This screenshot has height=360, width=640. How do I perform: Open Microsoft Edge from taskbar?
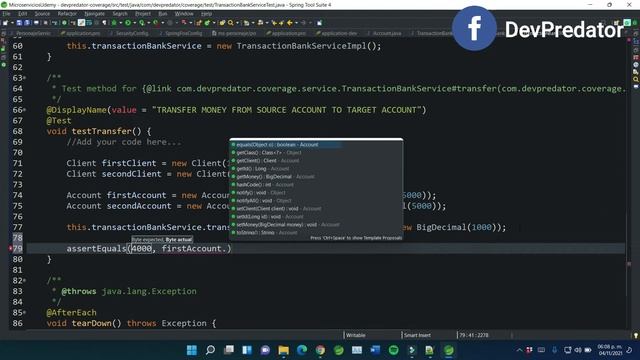tap(302, 350)
